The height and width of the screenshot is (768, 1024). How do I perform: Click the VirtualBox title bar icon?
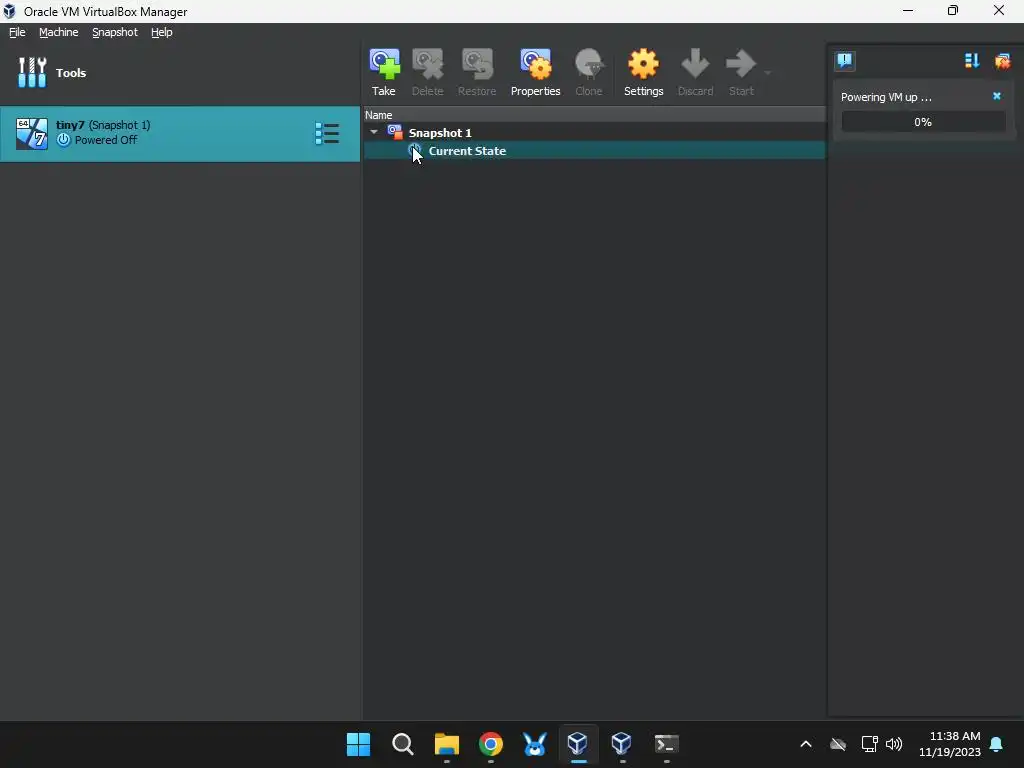coord(9,11)
